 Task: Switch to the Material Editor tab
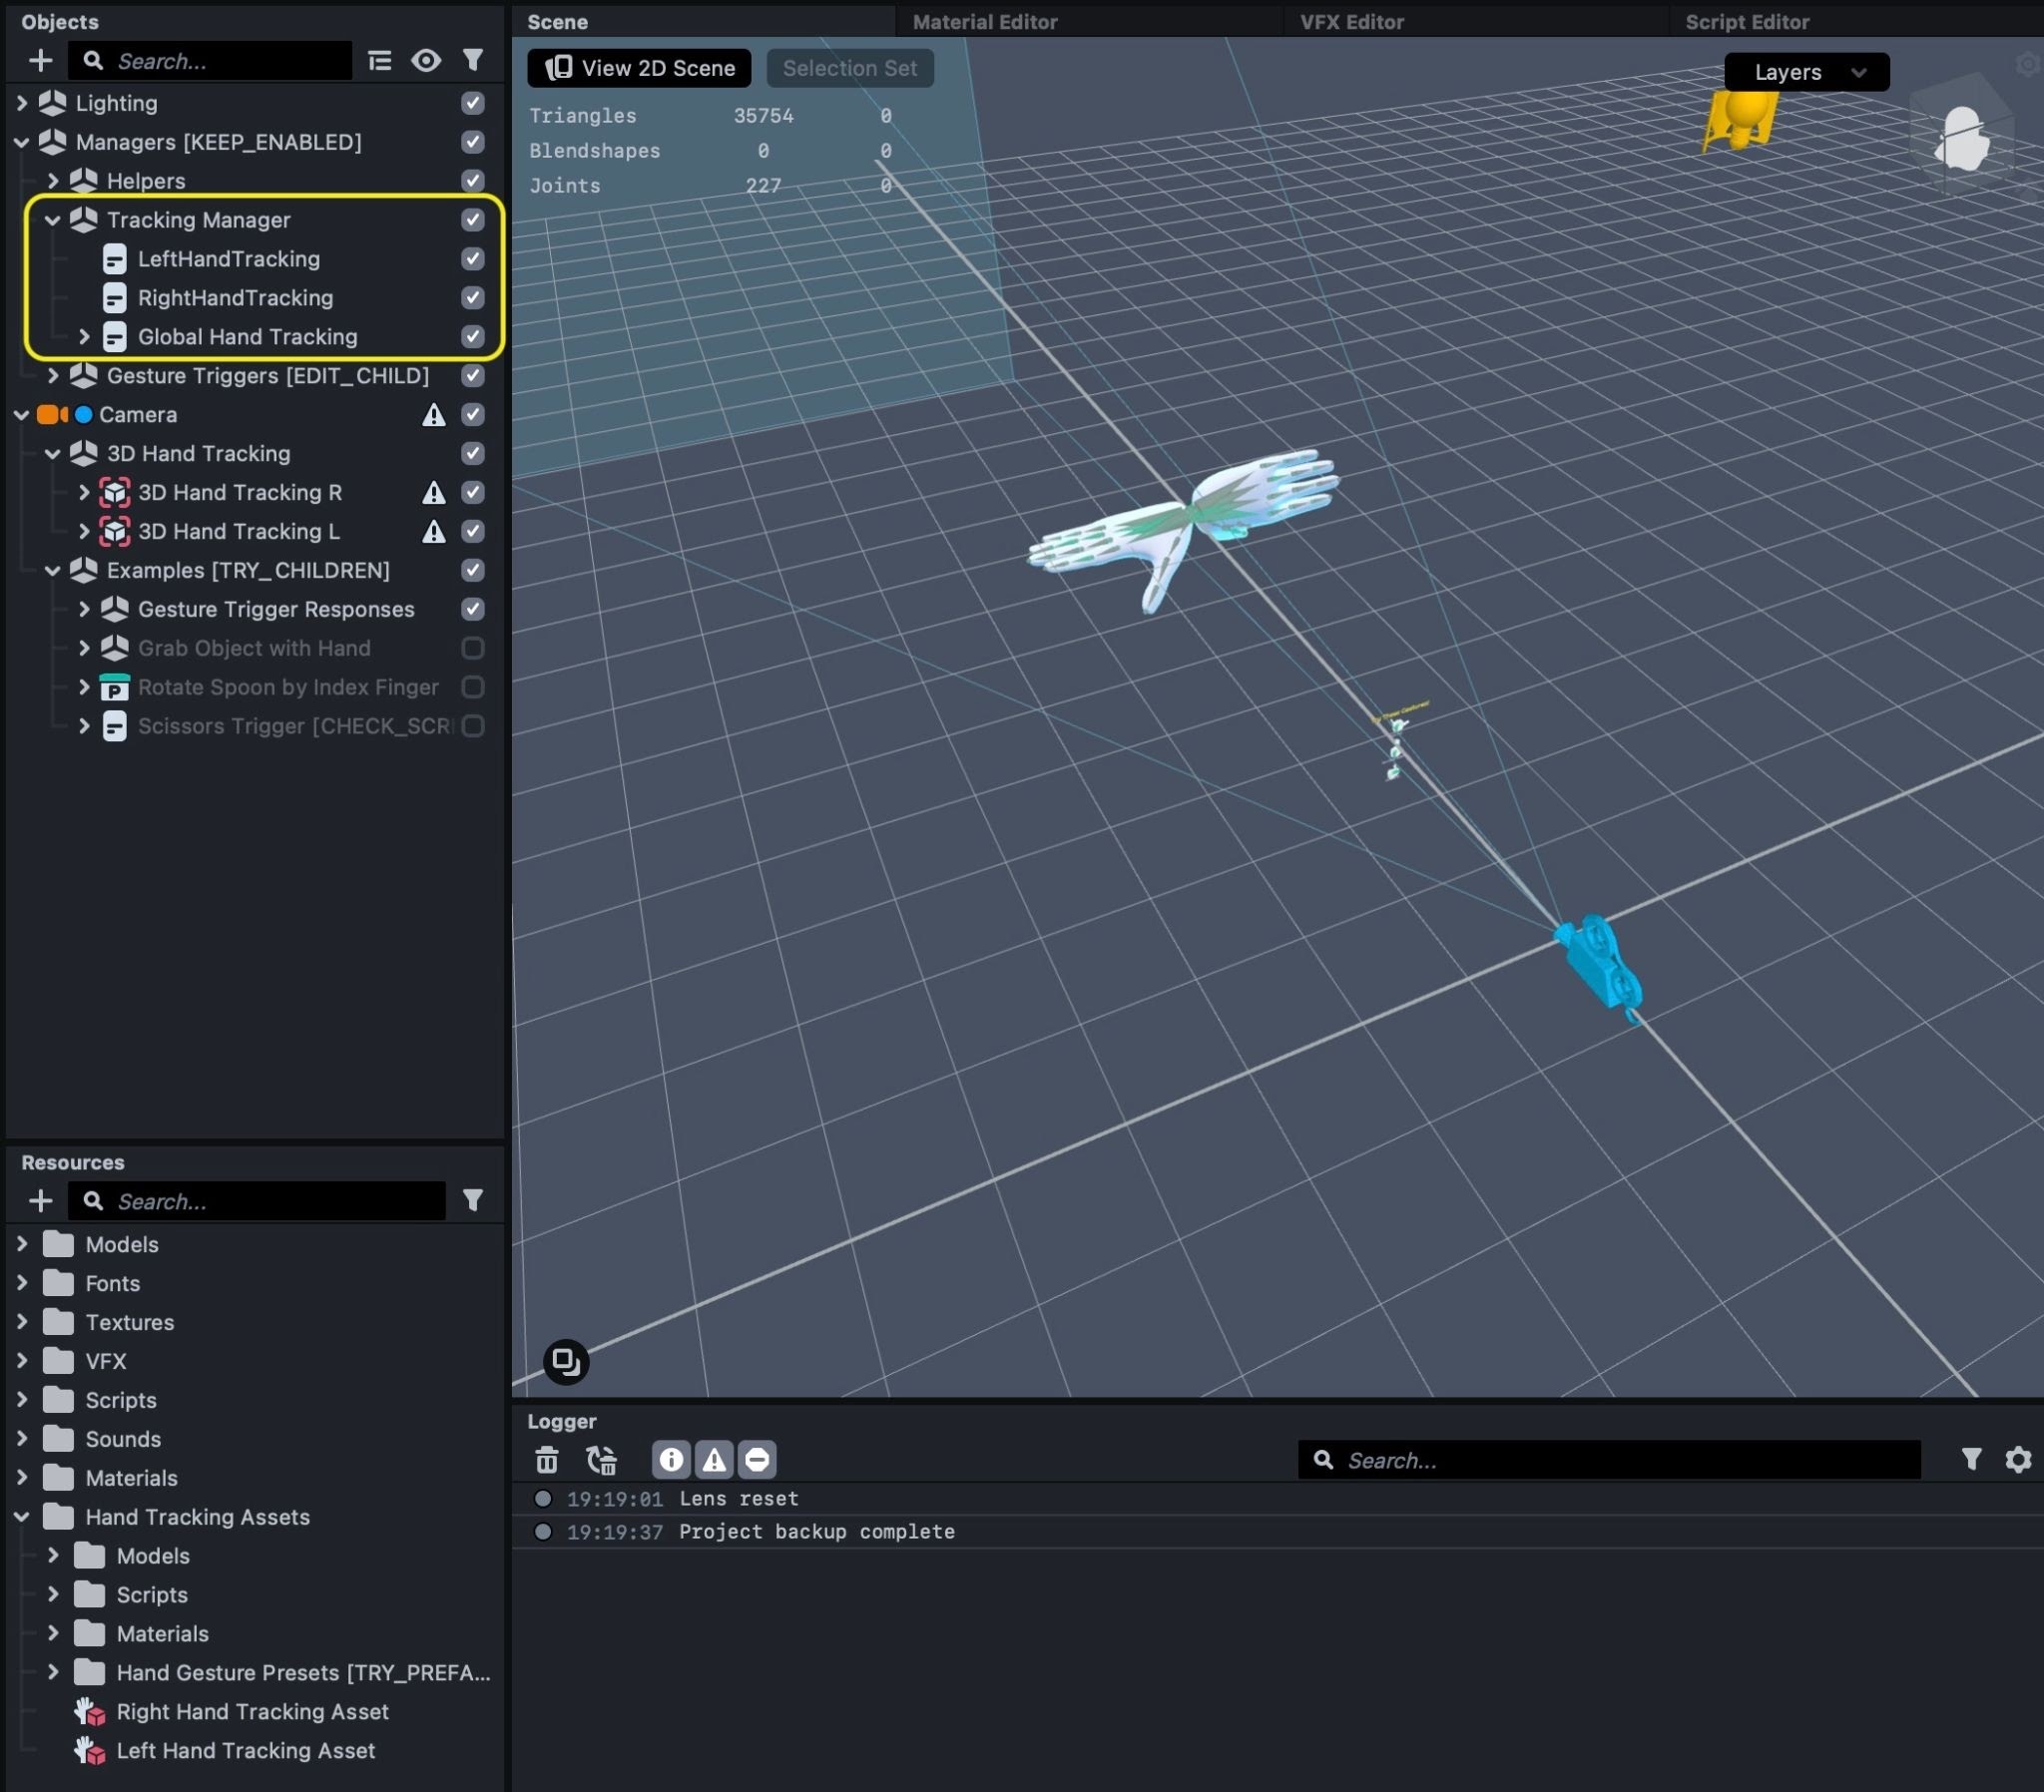coord(984,22)
